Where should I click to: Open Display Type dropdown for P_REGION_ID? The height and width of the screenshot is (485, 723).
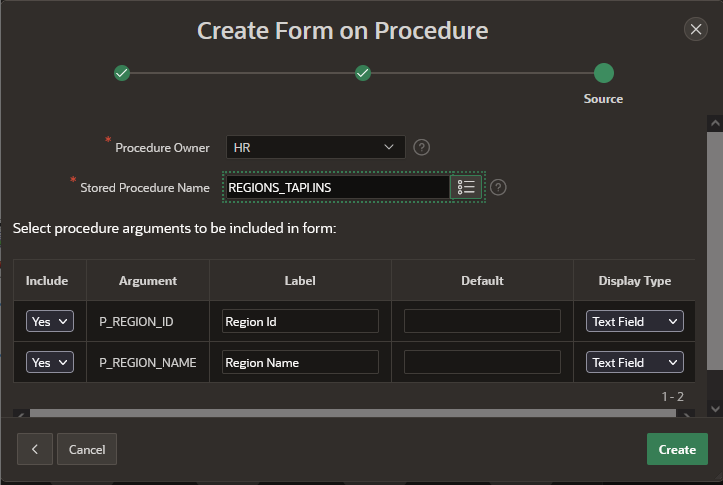634,321
